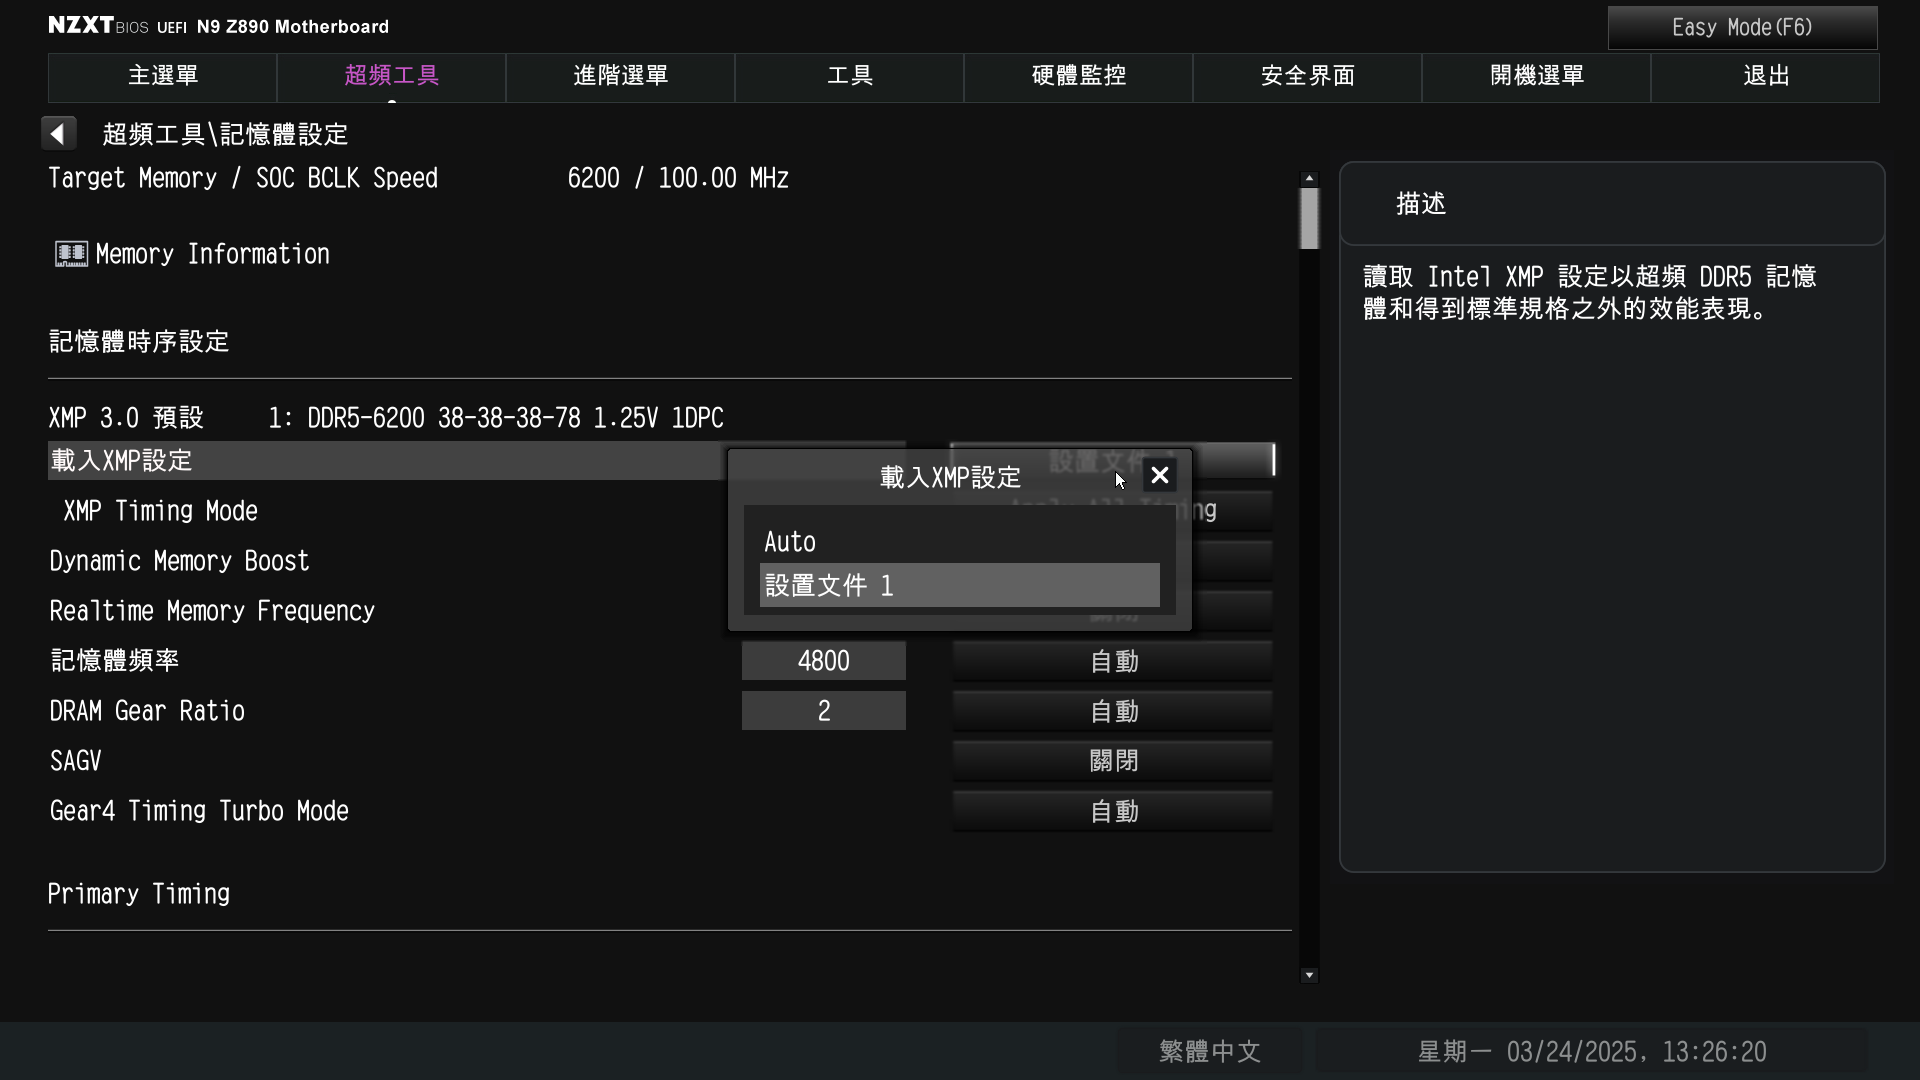This screenshot has height=1080, width=1920.
Task: Select the DRAM Gear Ratio label
Action: (x=148, y=711)
